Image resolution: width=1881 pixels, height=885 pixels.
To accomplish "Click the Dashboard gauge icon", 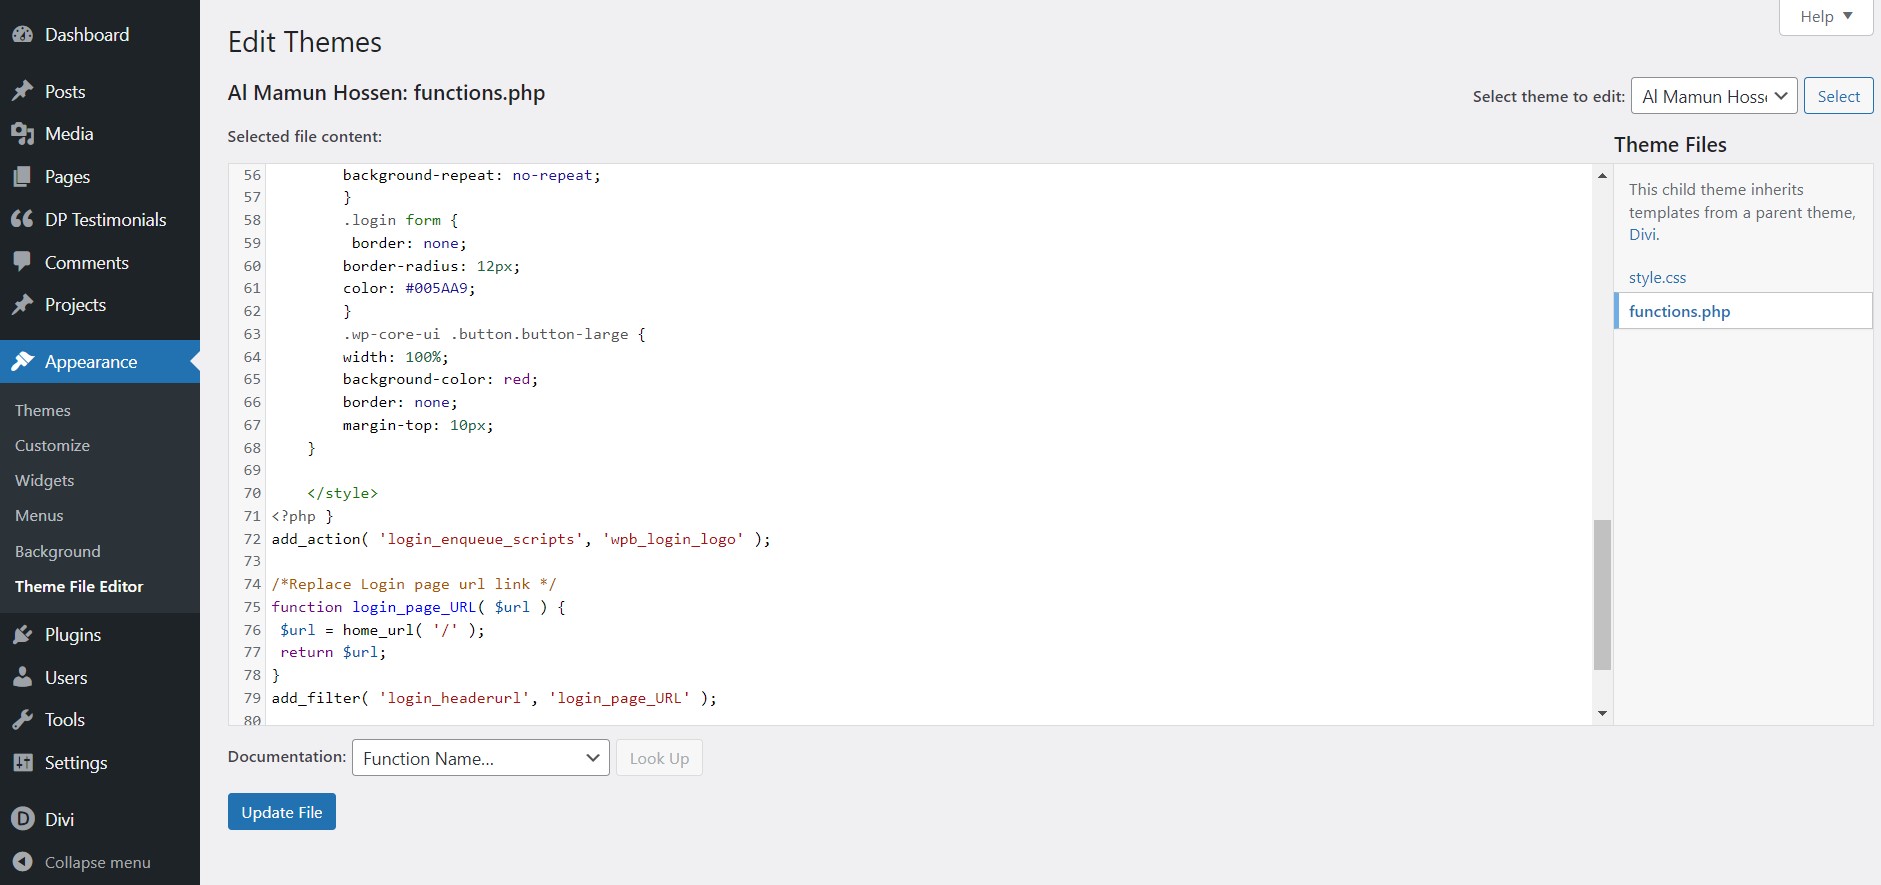I will 22,34.
